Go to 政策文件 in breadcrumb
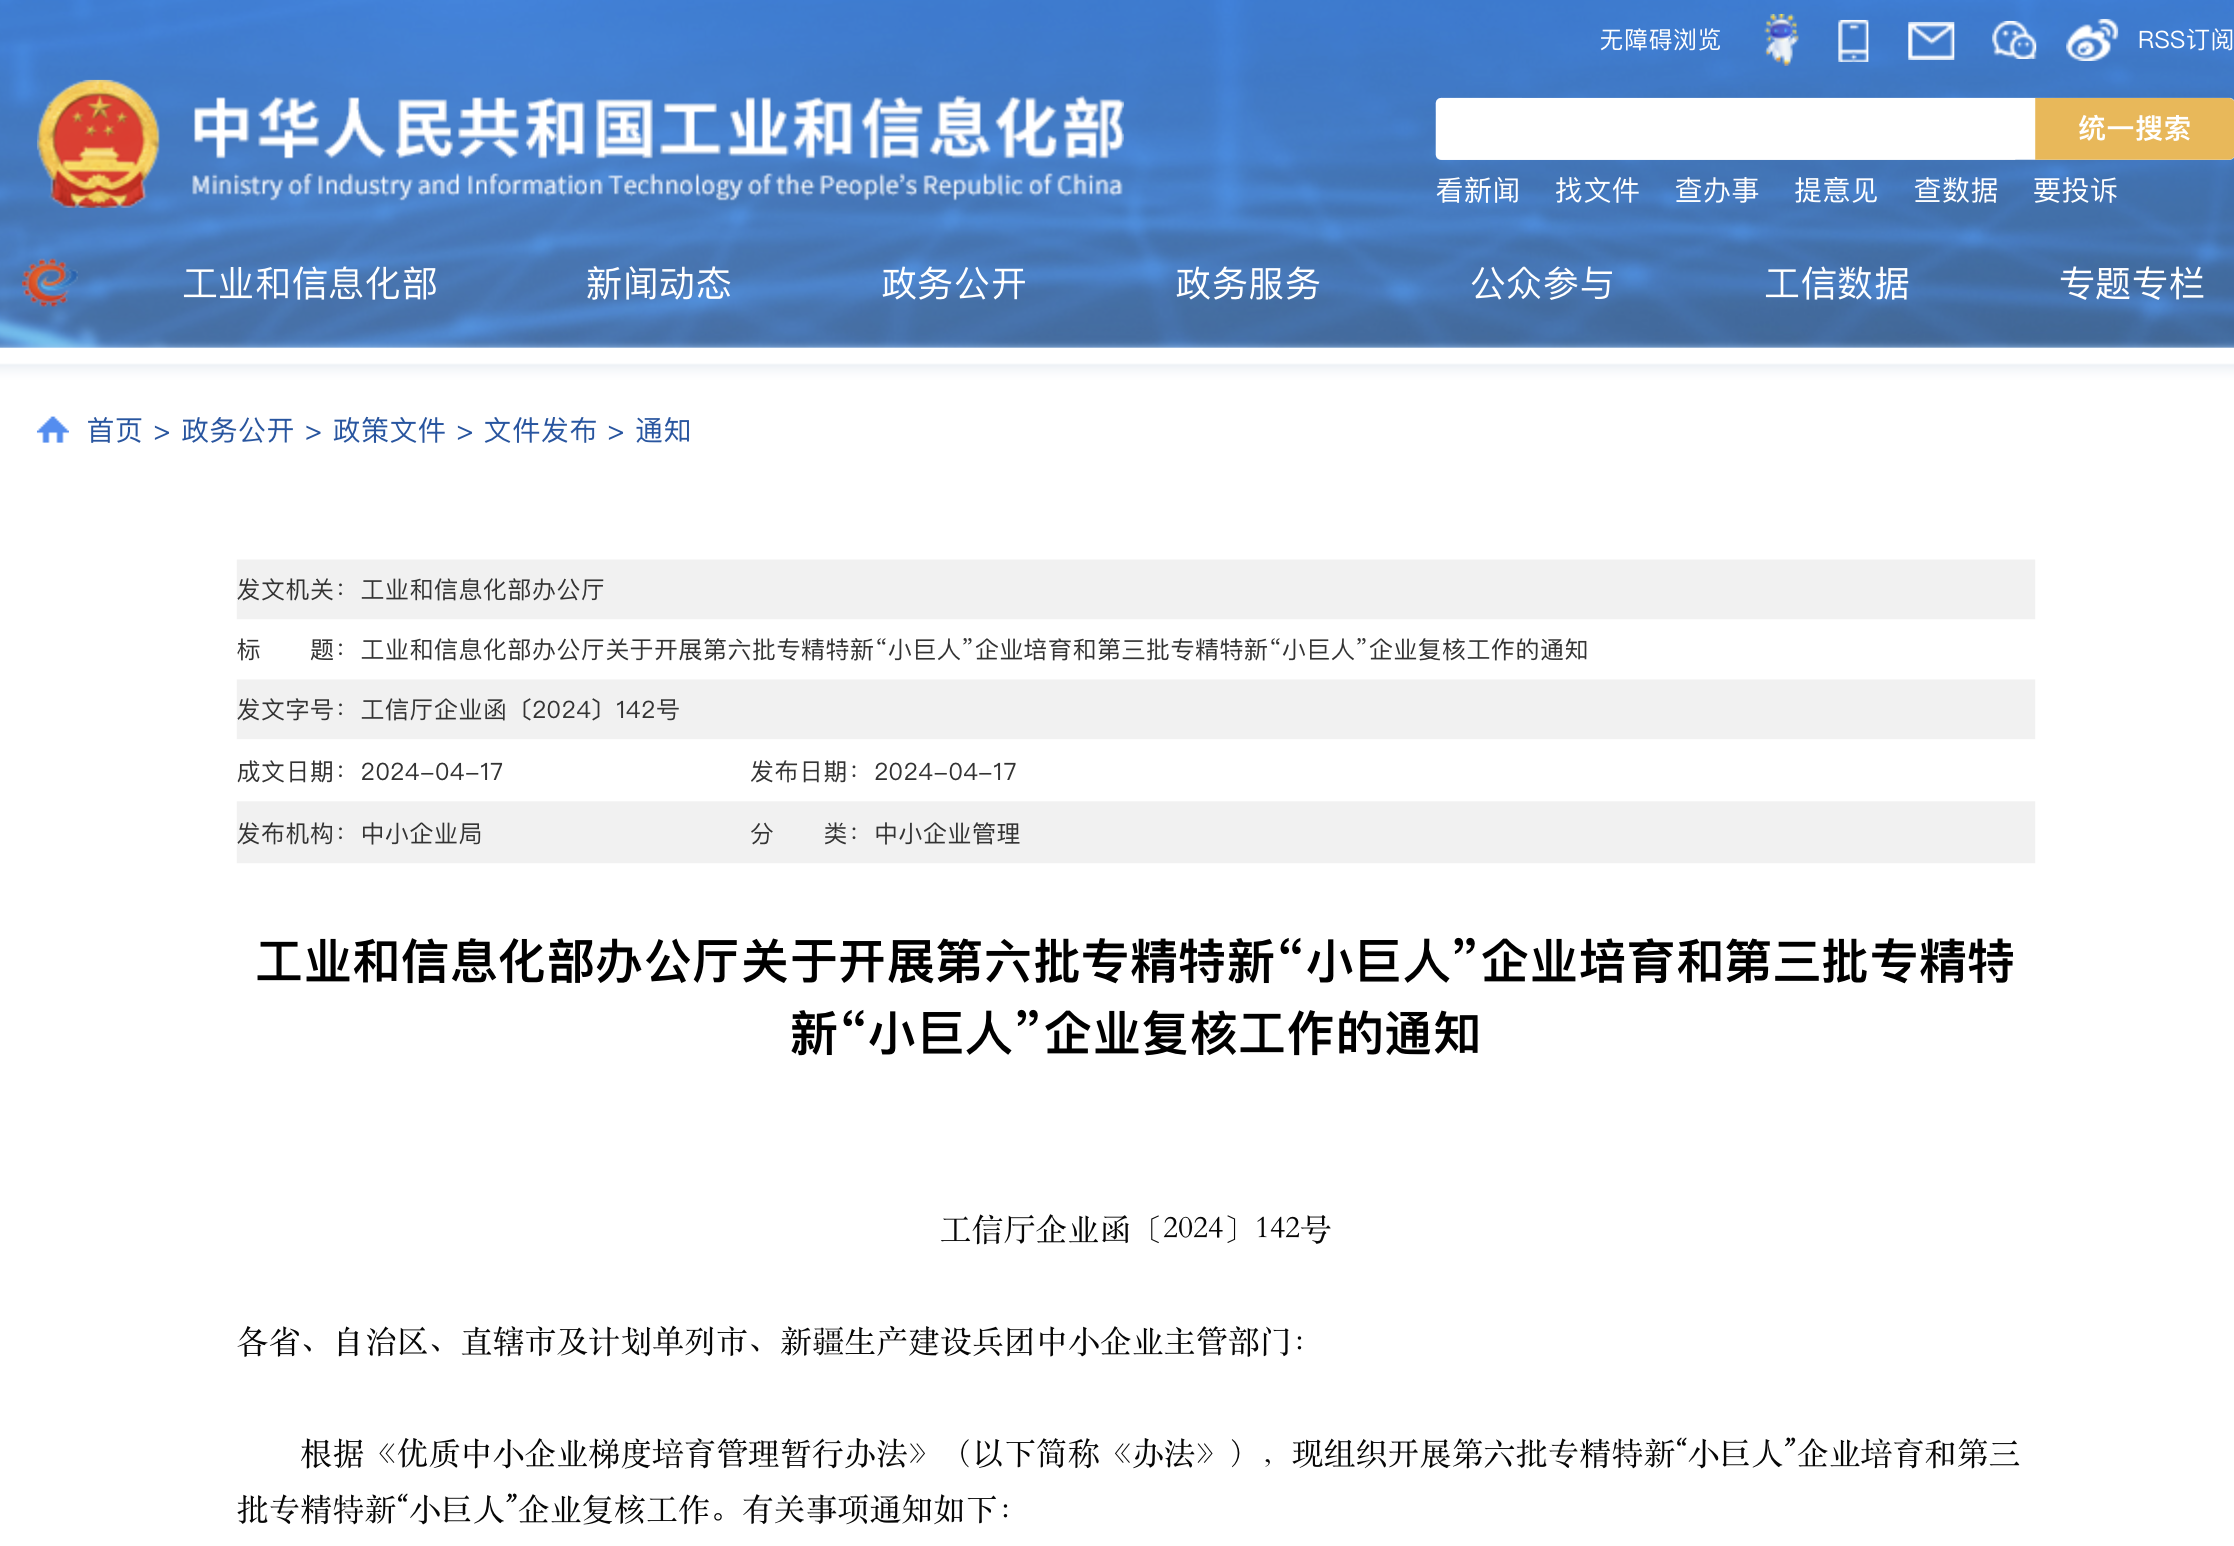2234x1546 pixels. pos(389,431)
